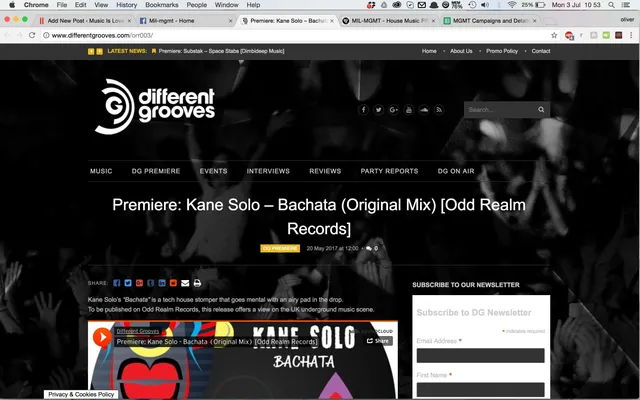Open About Us page
Viewport: 640px width, 400px height.
[x=461, y=51]
